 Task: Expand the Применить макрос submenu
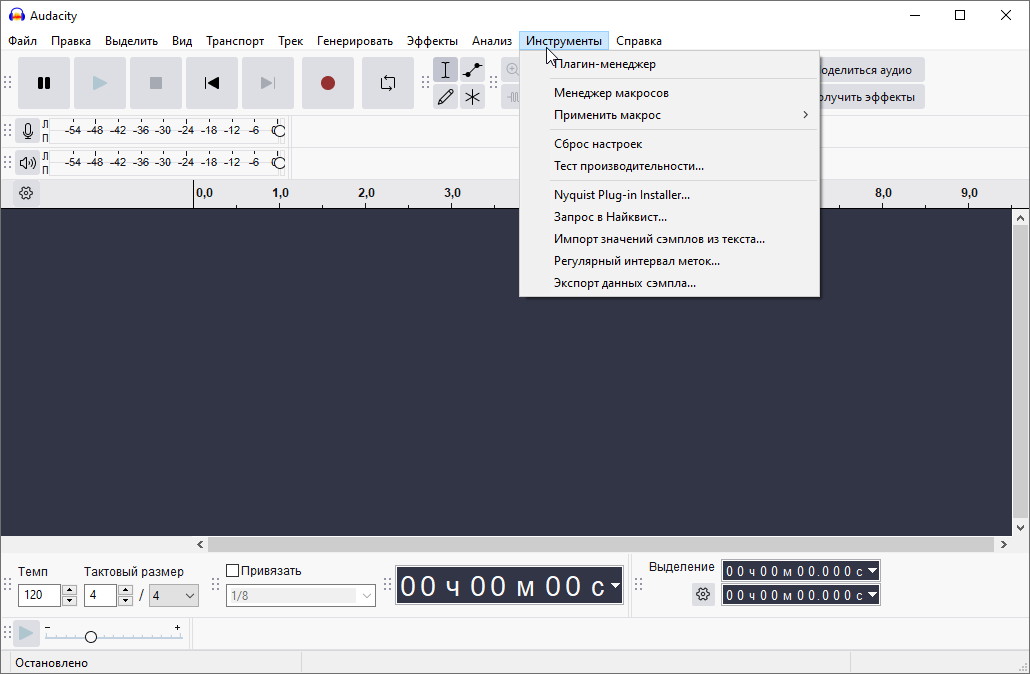pos(669,115)
